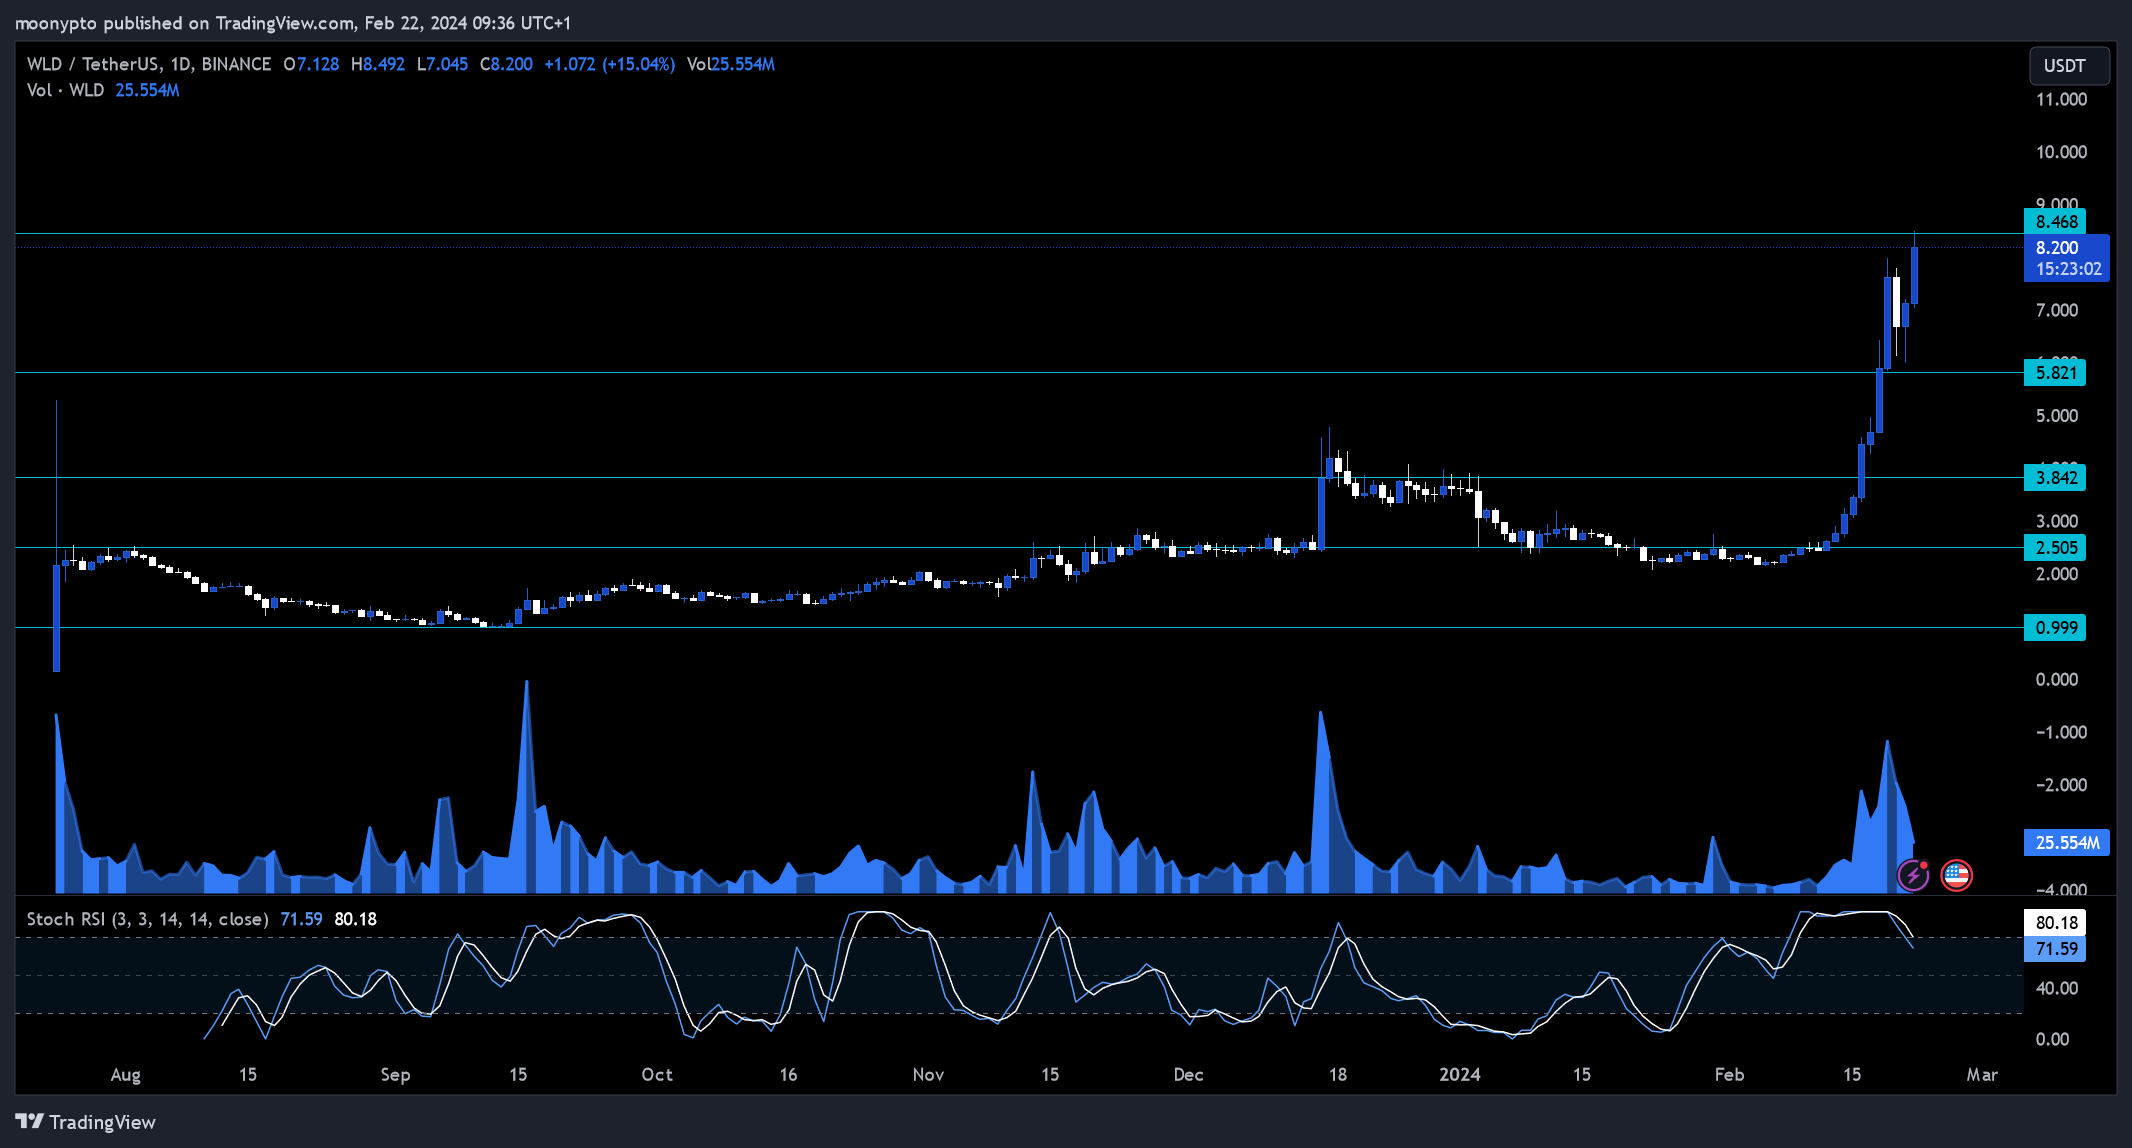This screenshot has height=1148, width=2132.
Task: Open the USDT currency selector
Action: 2069,65
